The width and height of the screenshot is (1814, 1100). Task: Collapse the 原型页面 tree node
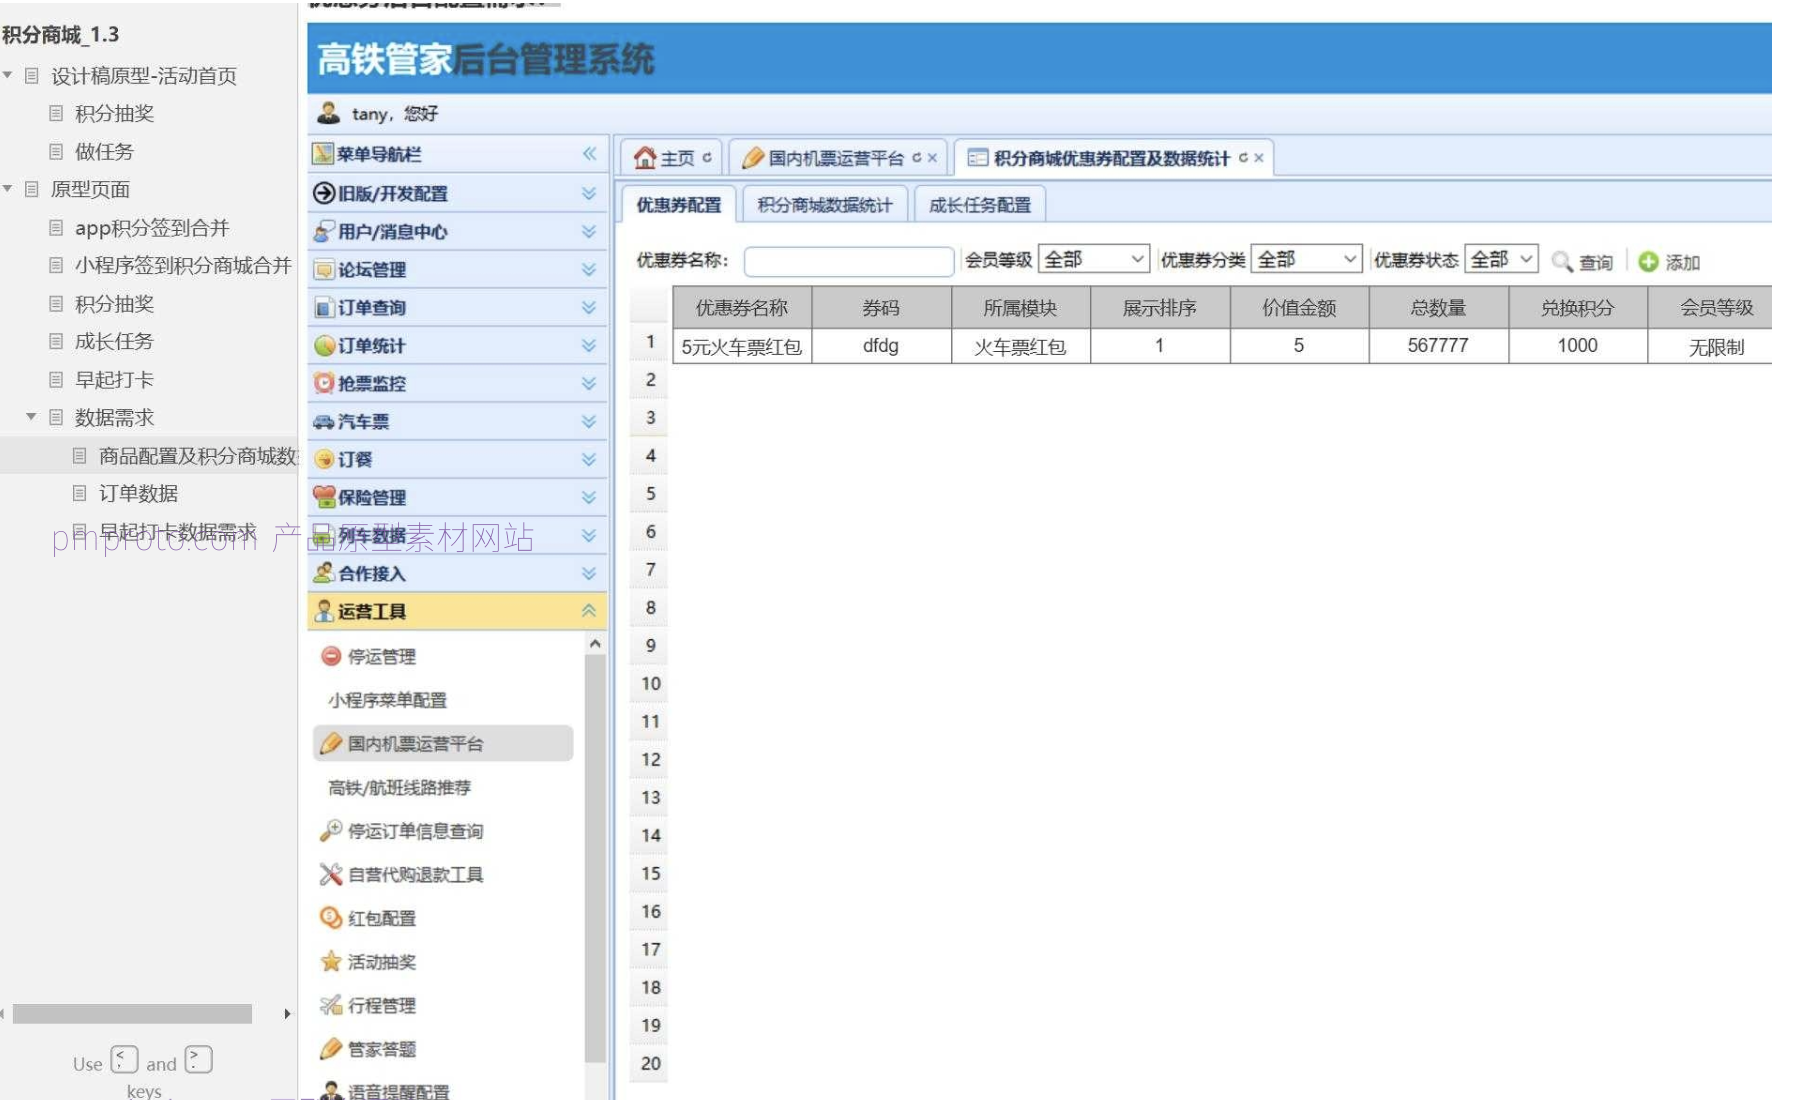pyautogui.click(x=8, y=189)
